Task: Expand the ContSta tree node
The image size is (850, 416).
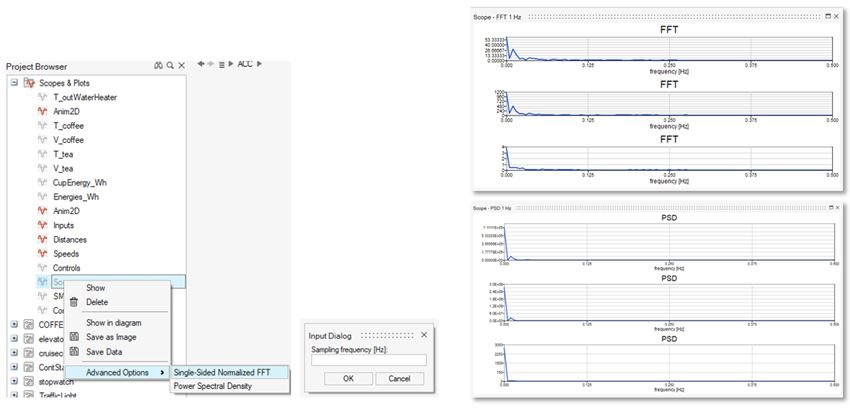Action: (14, 367)
